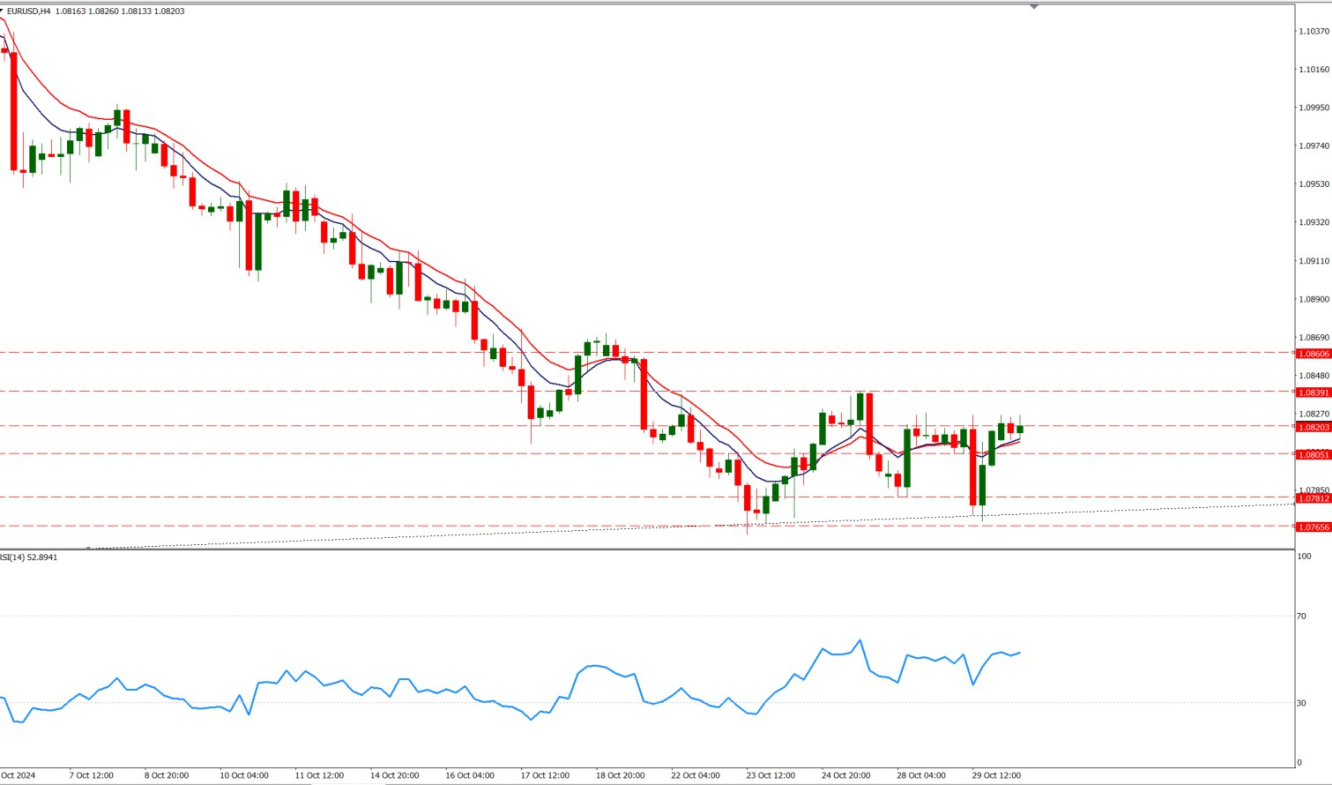Click the 1.09530 price scale label

tap(1314, 184)
